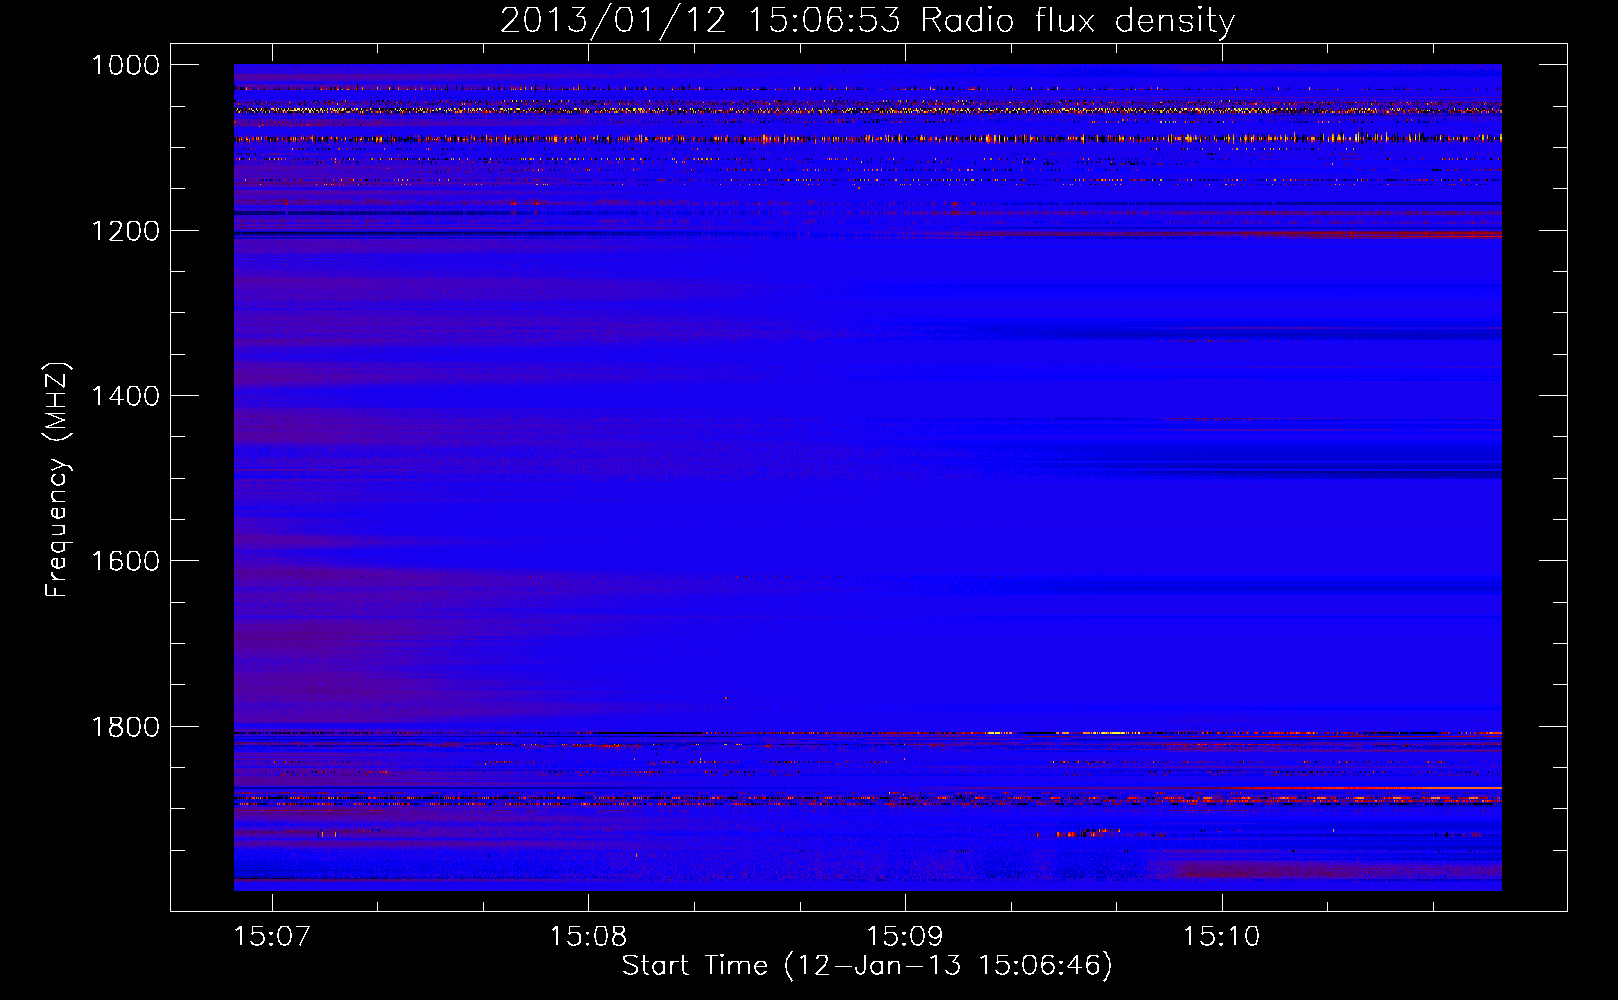1618x1000 pixels.
Task: Select the 15:10 time tick label
Action: [1222, 937]
